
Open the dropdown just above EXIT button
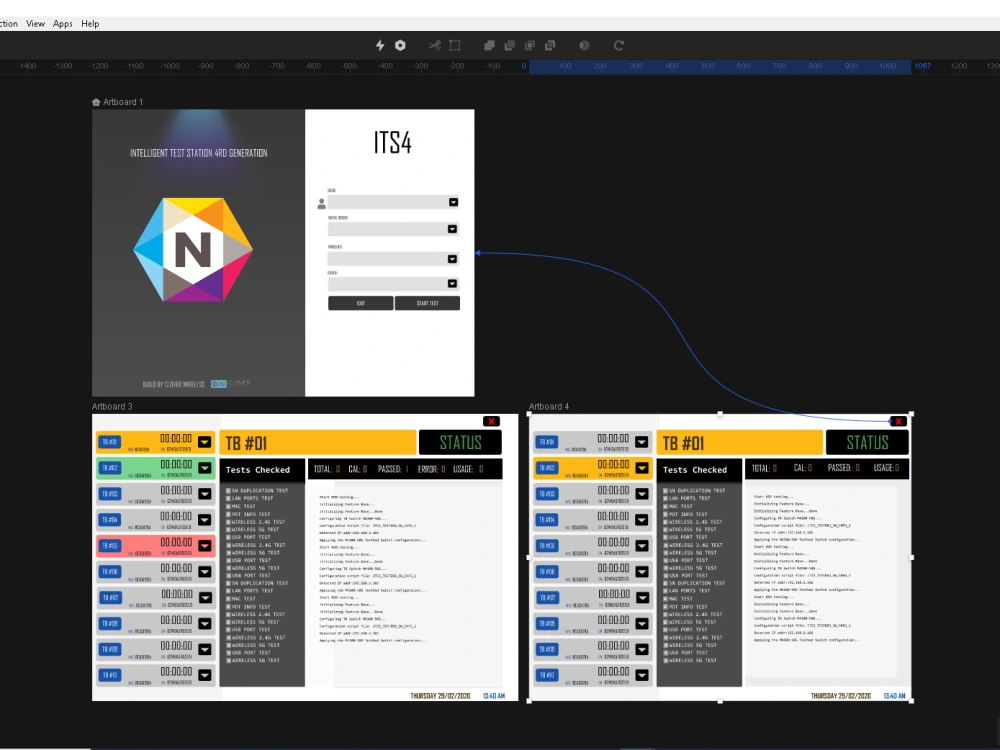pos(452,284)
